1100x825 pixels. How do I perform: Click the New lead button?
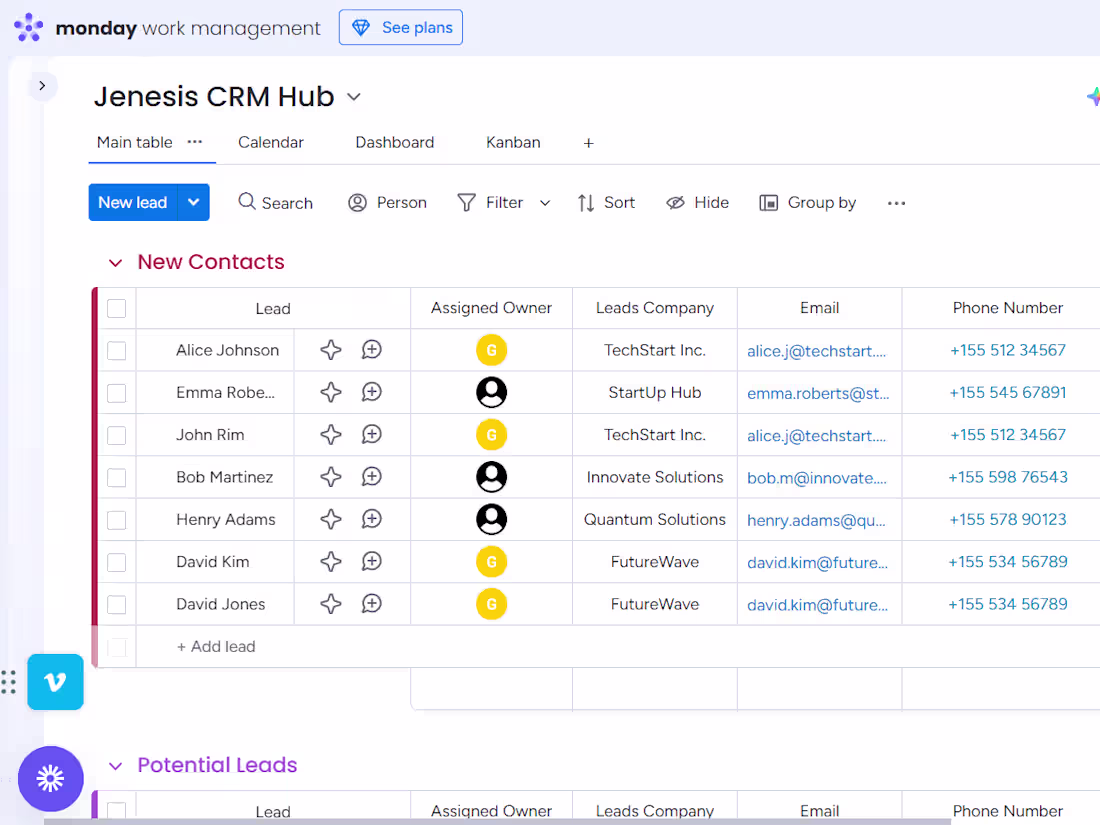tap(133, 202)
